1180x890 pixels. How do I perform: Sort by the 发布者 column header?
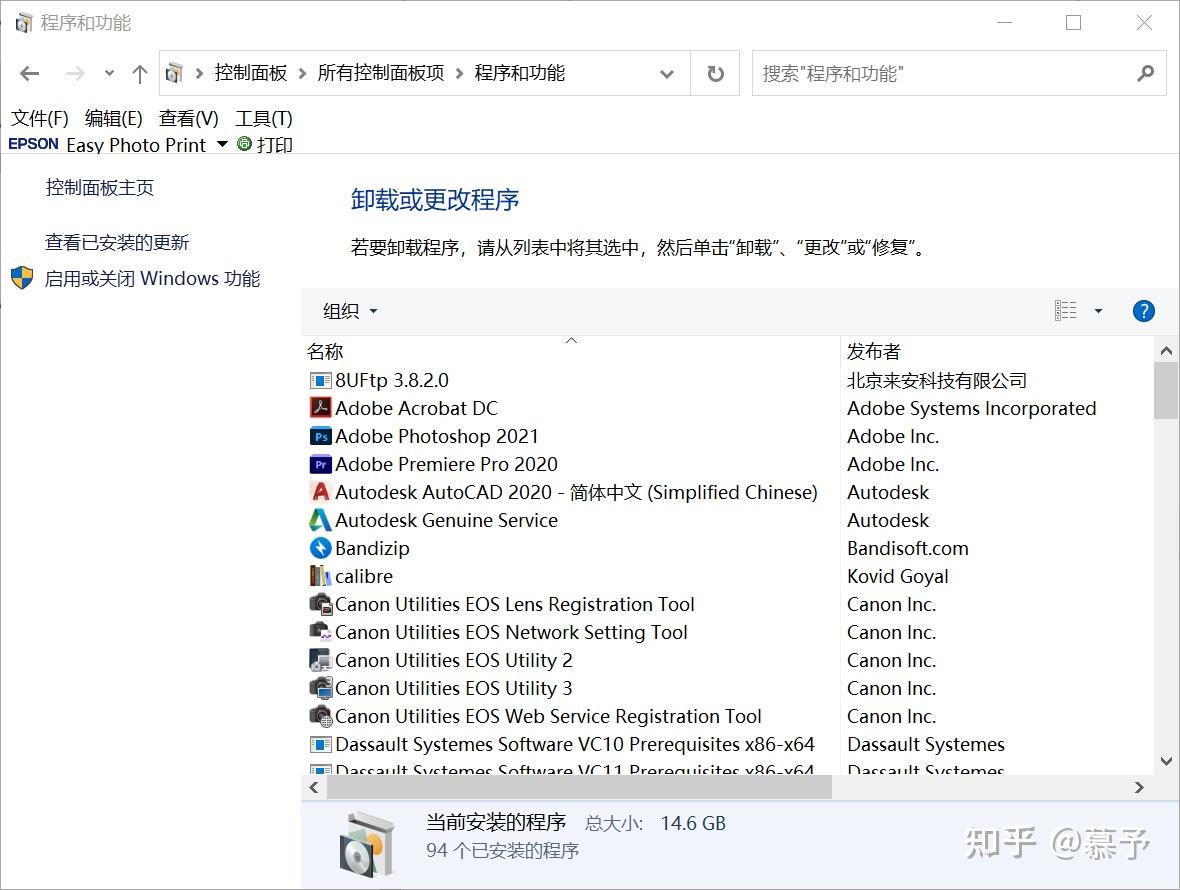coord(996,351)
